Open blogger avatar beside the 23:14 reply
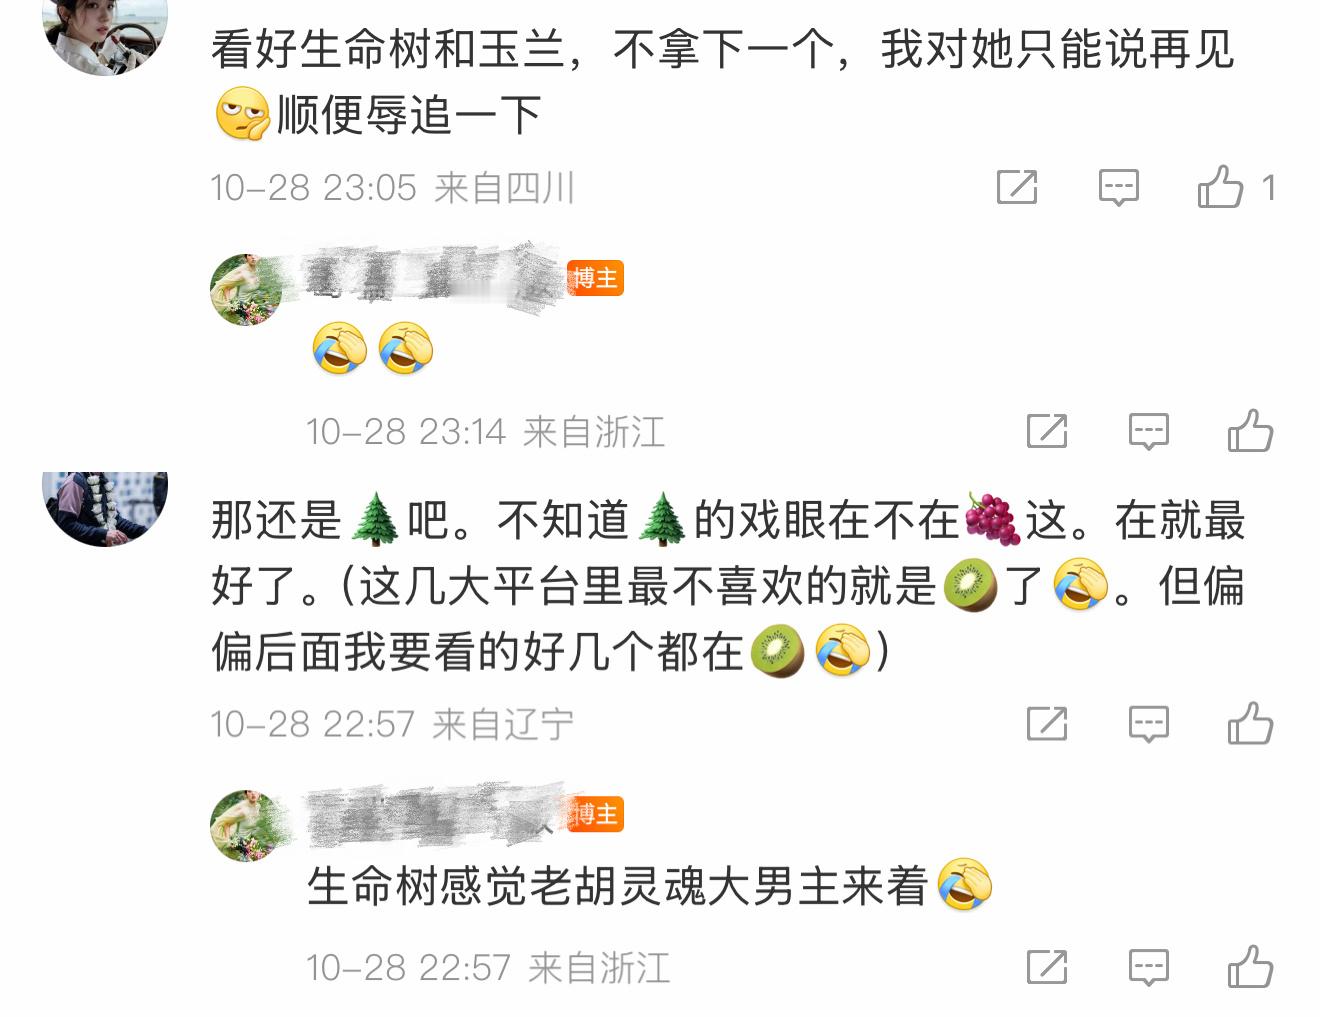This screenshot has height=1017, width=1320. (246, 289)
